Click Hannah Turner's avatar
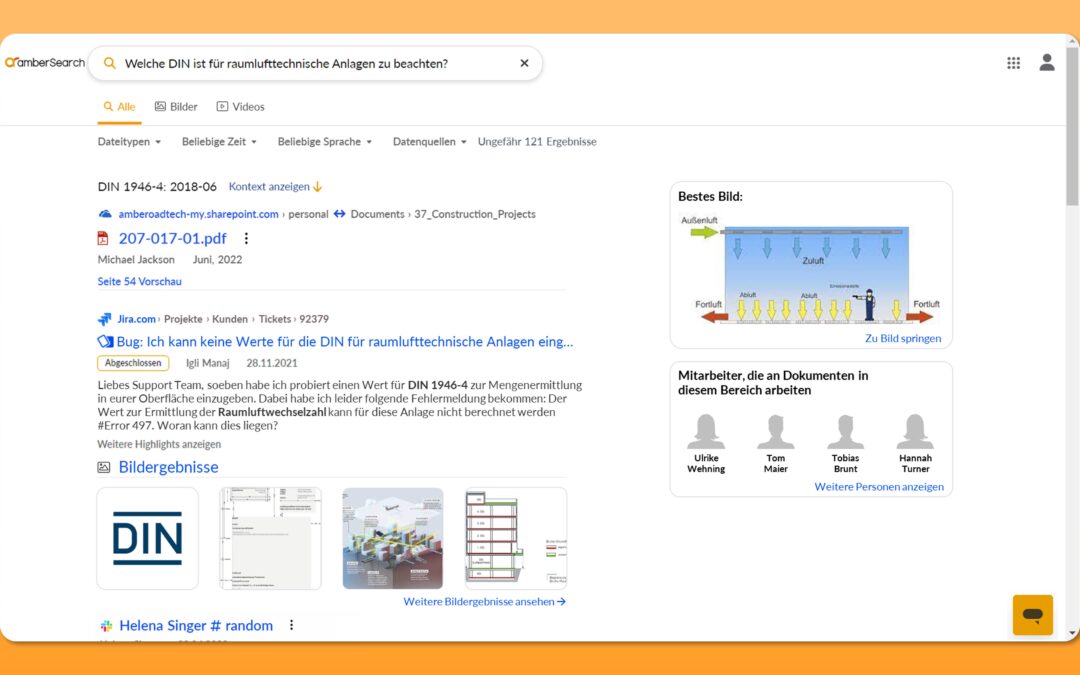The width and height of the screenshot is (1080, 675). click(915, 432)
